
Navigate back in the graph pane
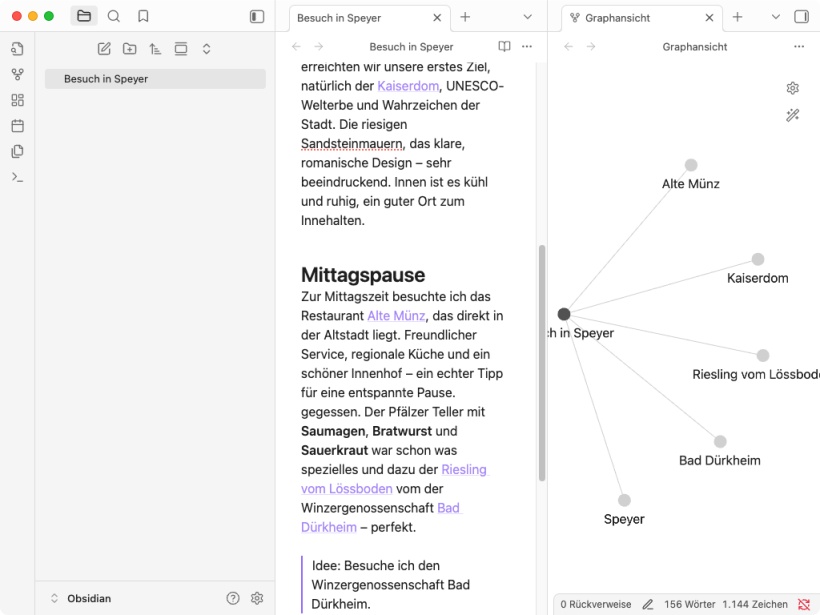(569, 47)
